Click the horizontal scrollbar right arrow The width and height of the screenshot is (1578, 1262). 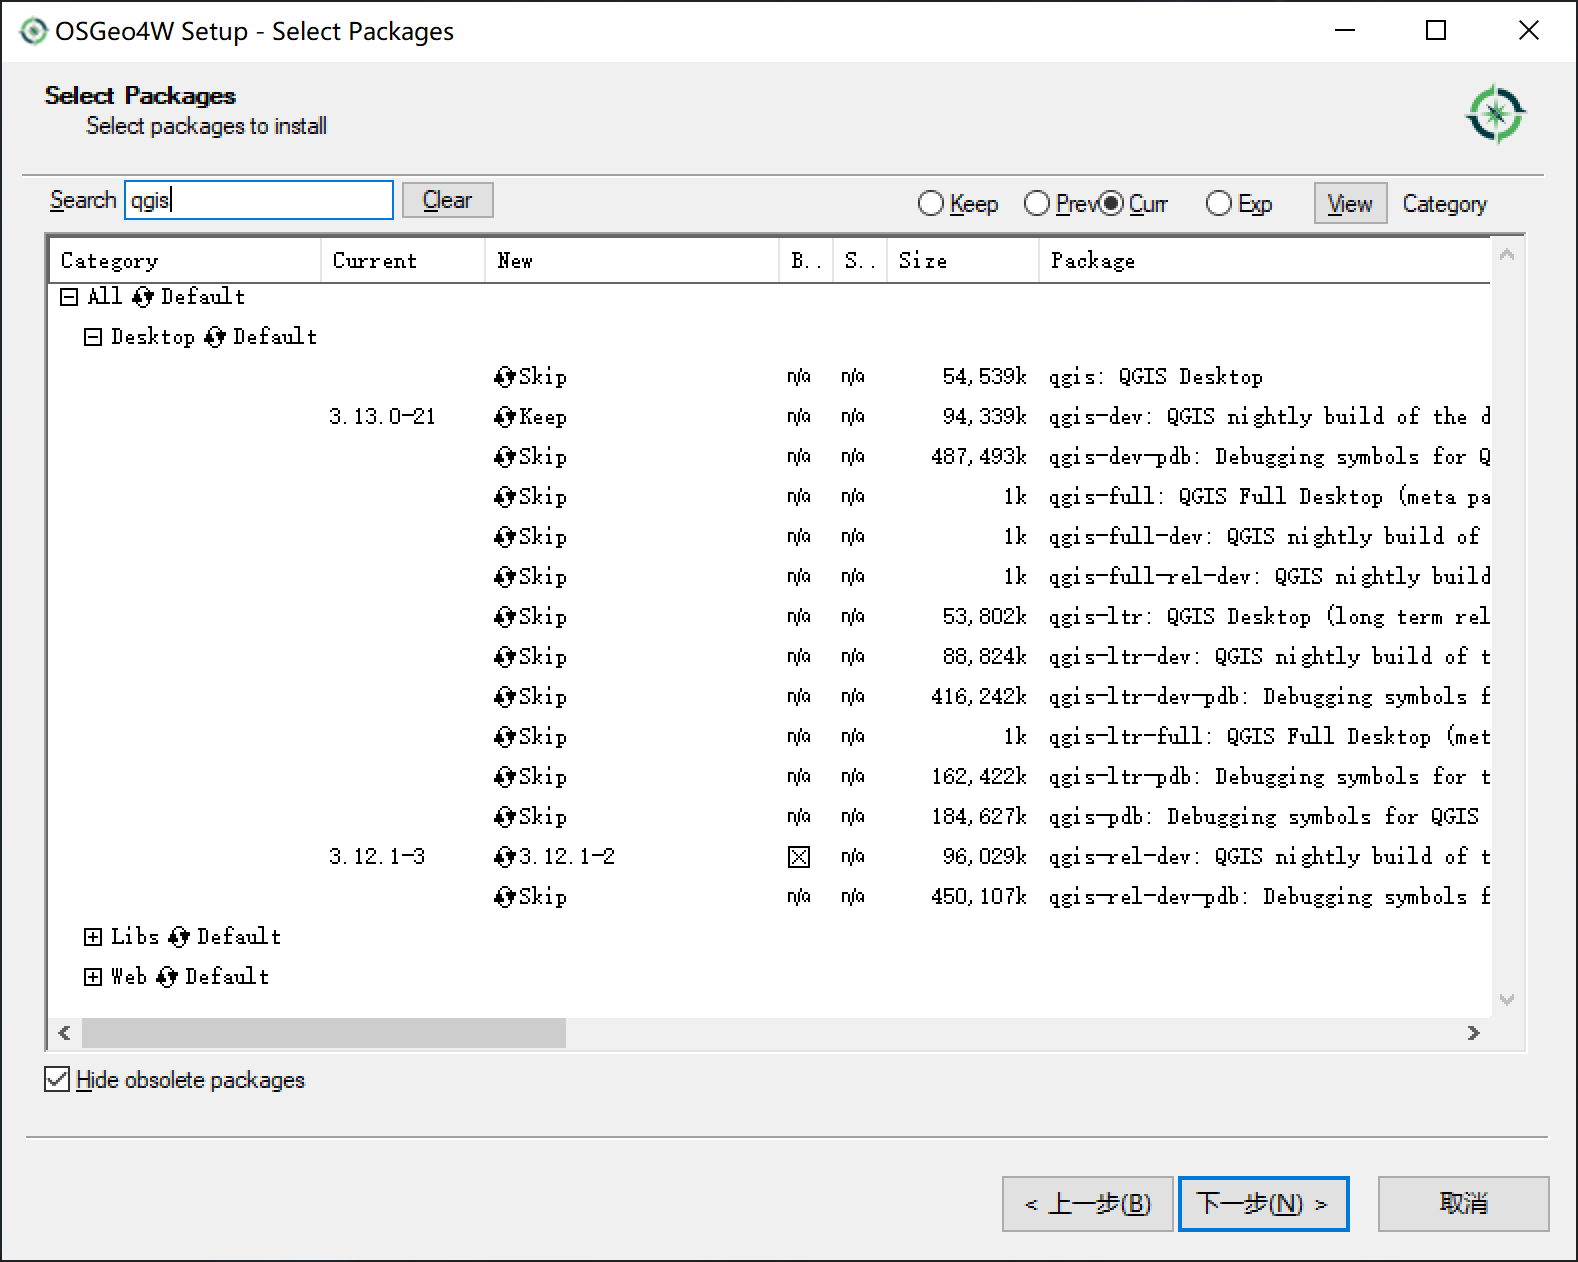coord(1473,1033)
